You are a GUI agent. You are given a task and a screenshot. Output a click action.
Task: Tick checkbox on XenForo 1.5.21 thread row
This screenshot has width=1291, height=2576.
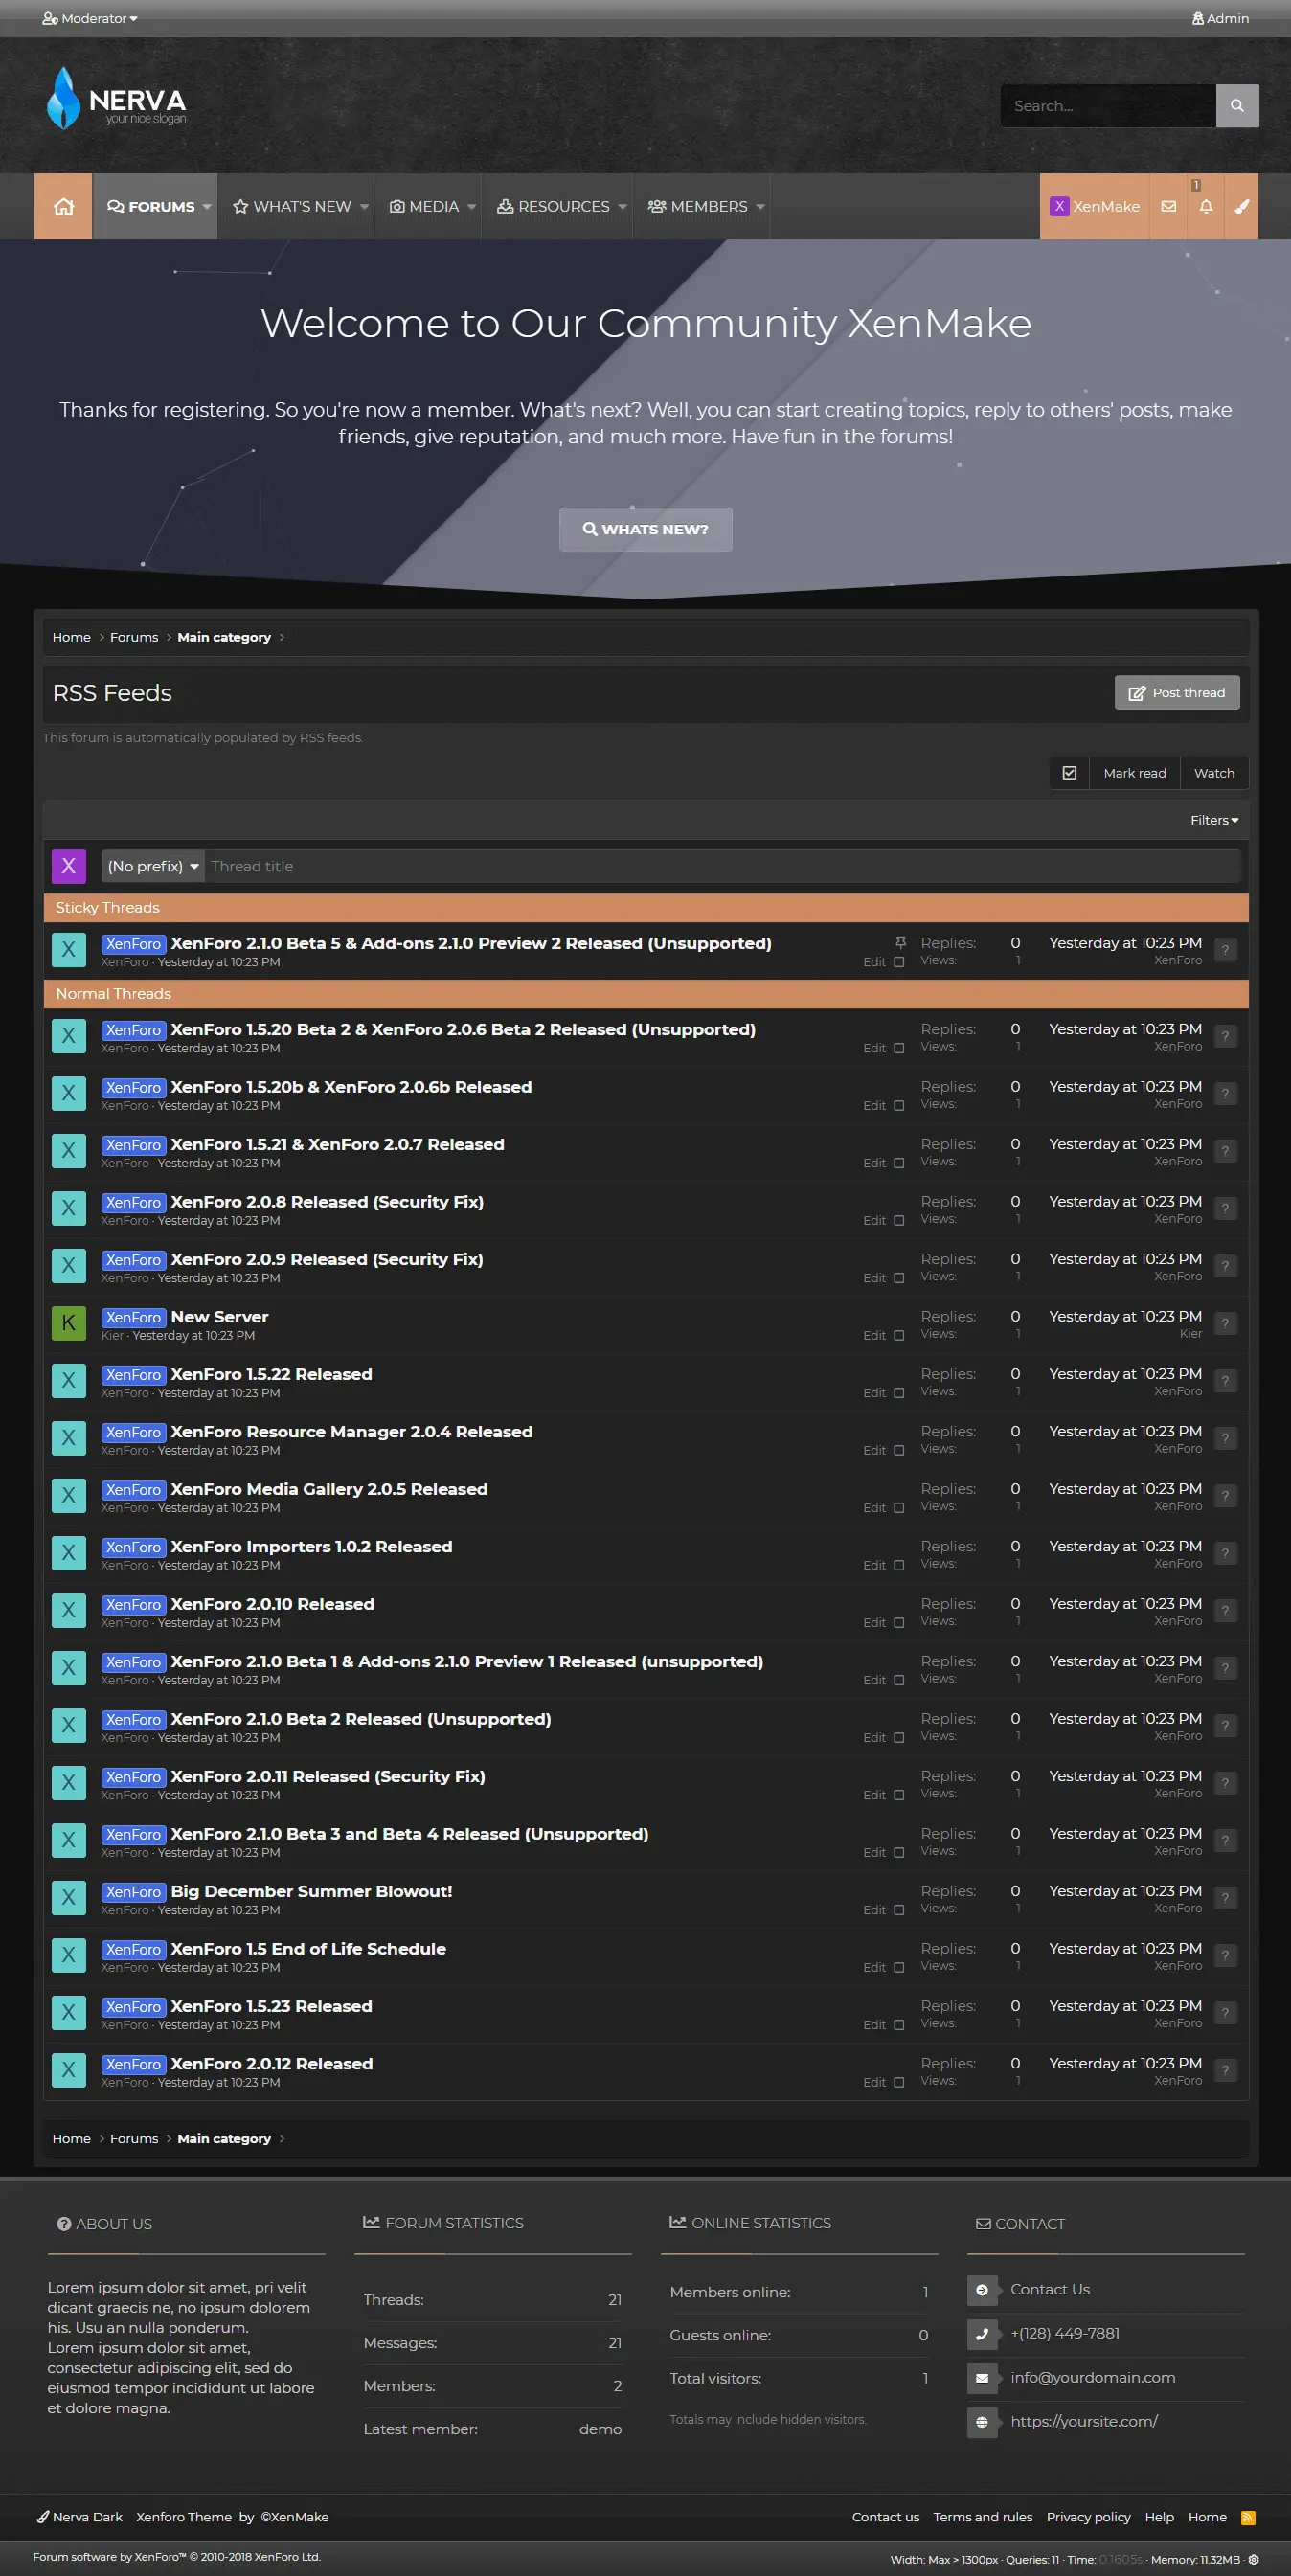pos(899,1163)
